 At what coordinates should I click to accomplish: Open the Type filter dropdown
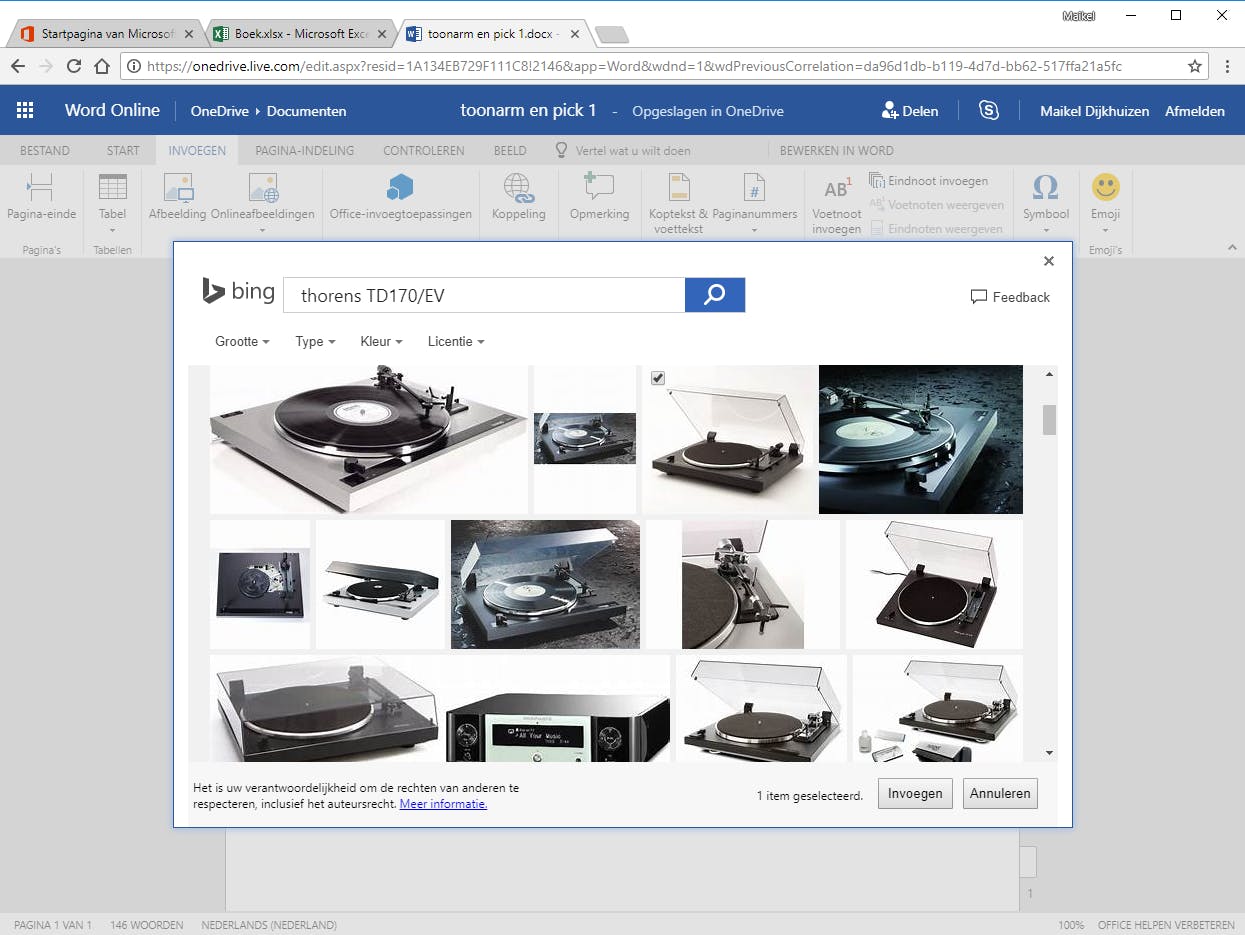click(x=315, y=341)
